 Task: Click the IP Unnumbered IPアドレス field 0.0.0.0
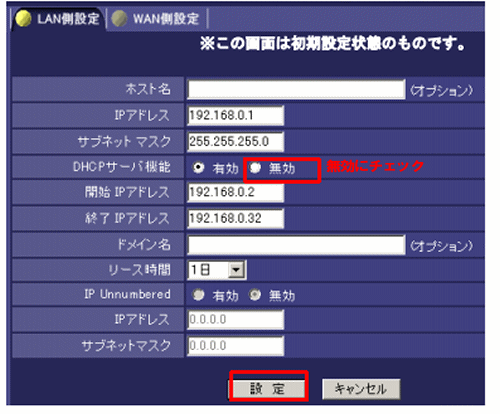(236, 319)
